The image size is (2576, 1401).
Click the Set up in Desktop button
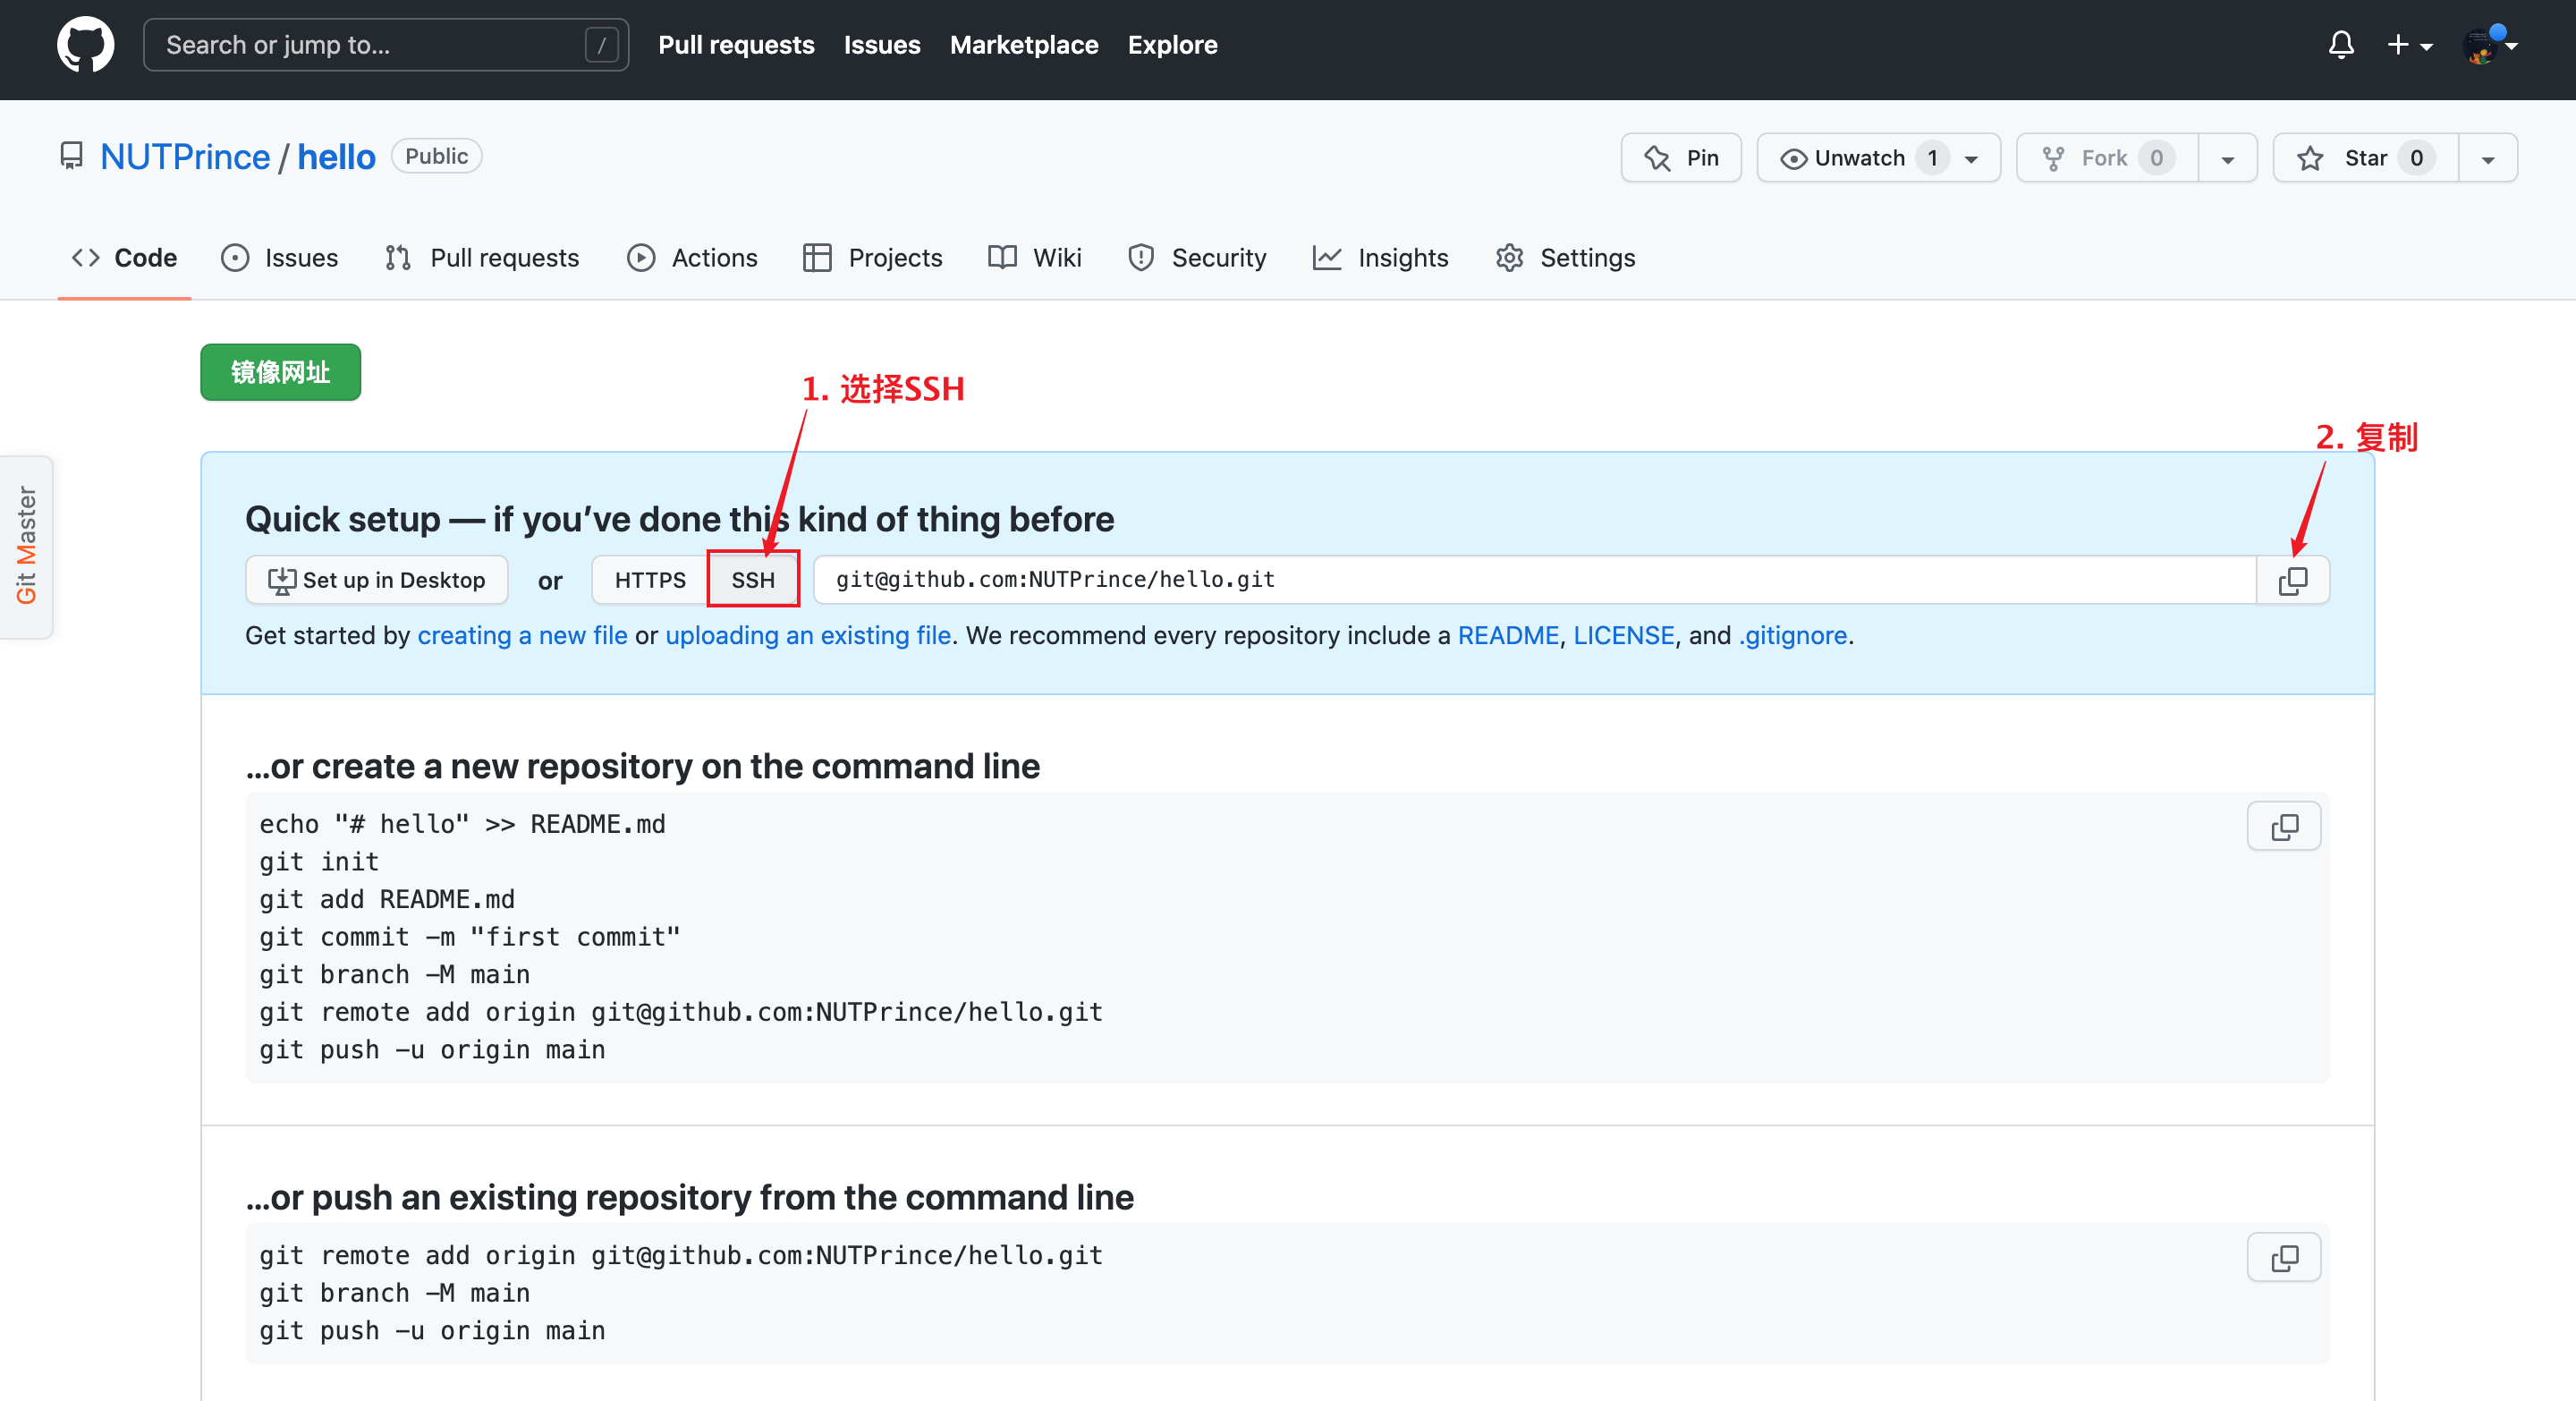pyautogui.click(x=376, y=580)
